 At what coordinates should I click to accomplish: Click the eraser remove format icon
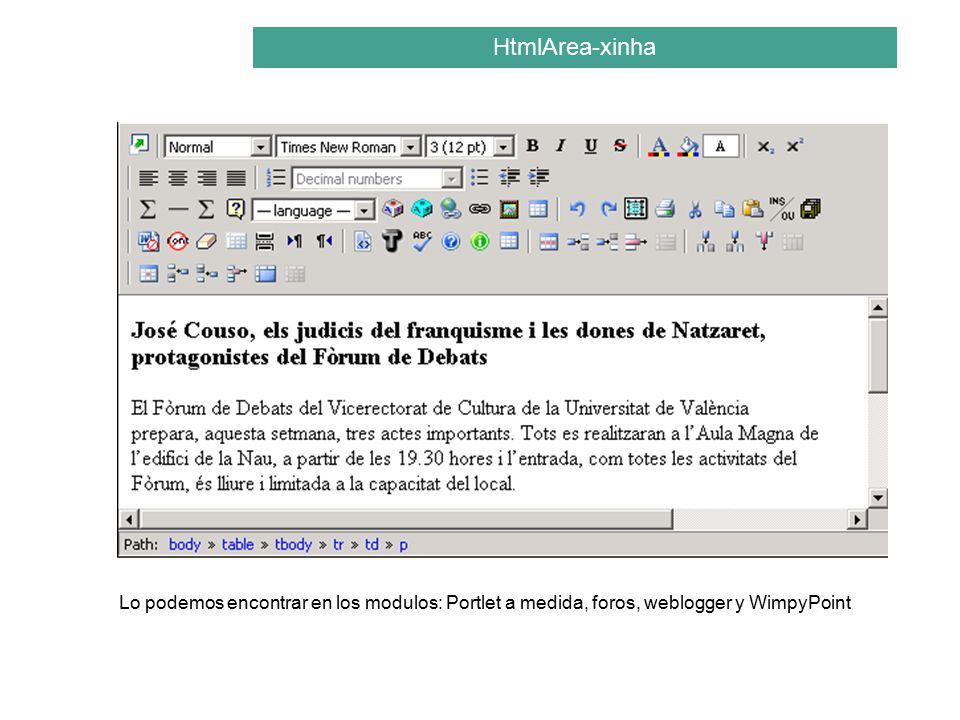click(x=206, y=241)
